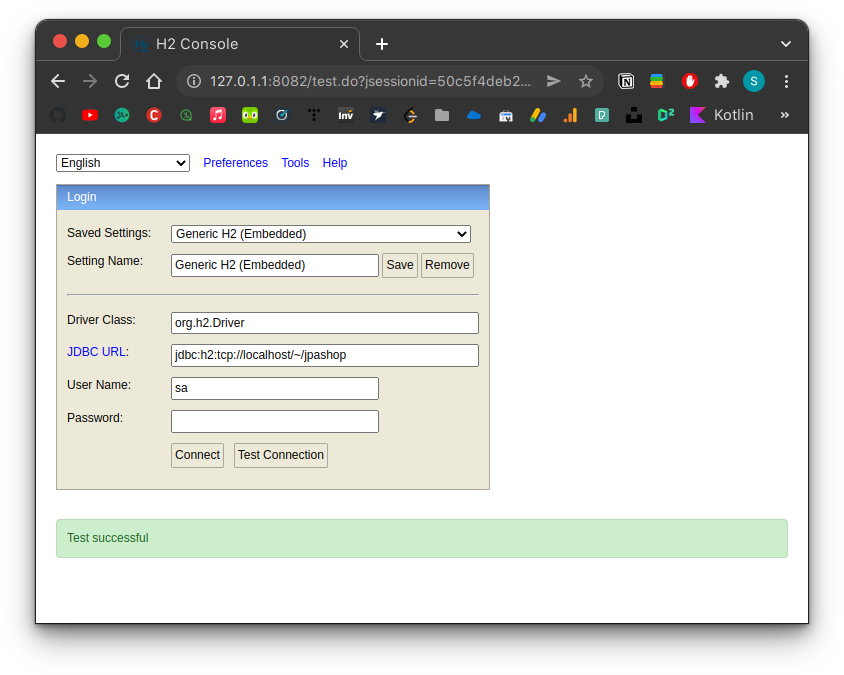Viewport: 844px width, 675px height.
Task: Focus the JDBC URL input field
Action: click(x=325, y=355)
